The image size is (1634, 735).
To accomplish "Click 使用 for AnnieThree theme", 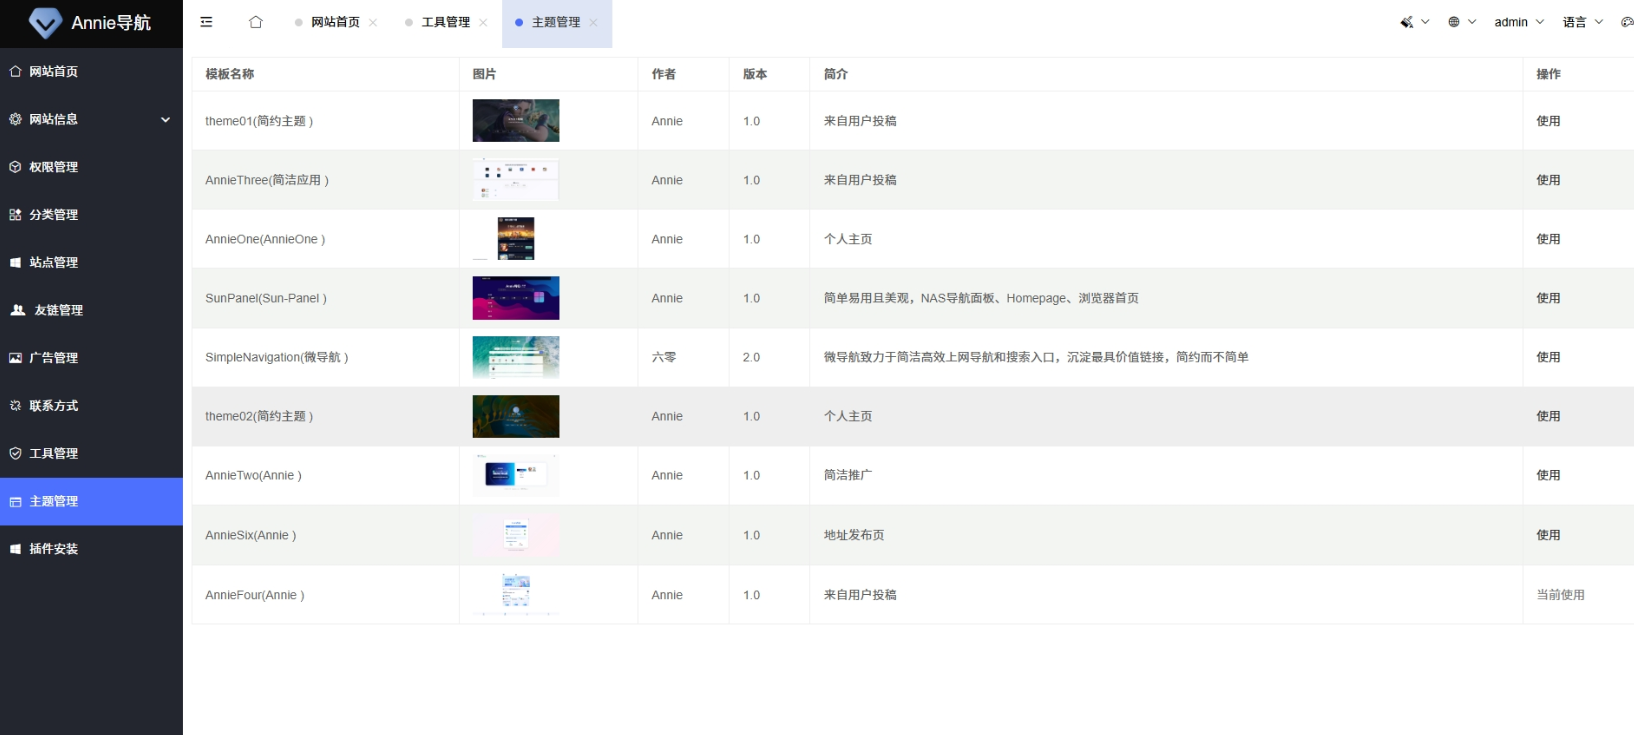I will pos(1548,180).
